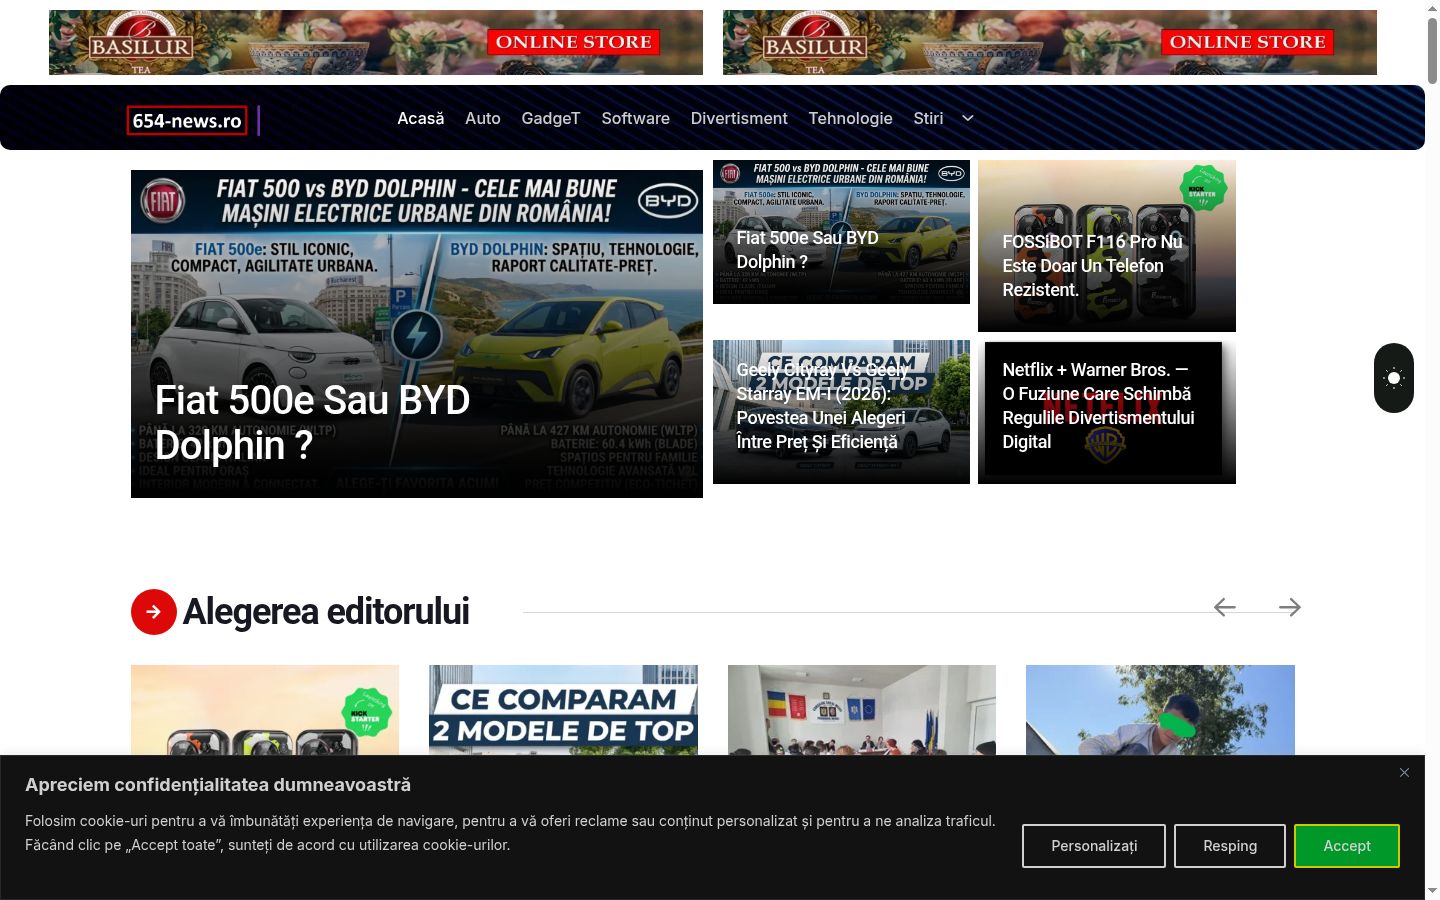This screenshot has width=1440, height=900.
Task: Go to next editor's choice slide
Action: [x=1290, y=607]
